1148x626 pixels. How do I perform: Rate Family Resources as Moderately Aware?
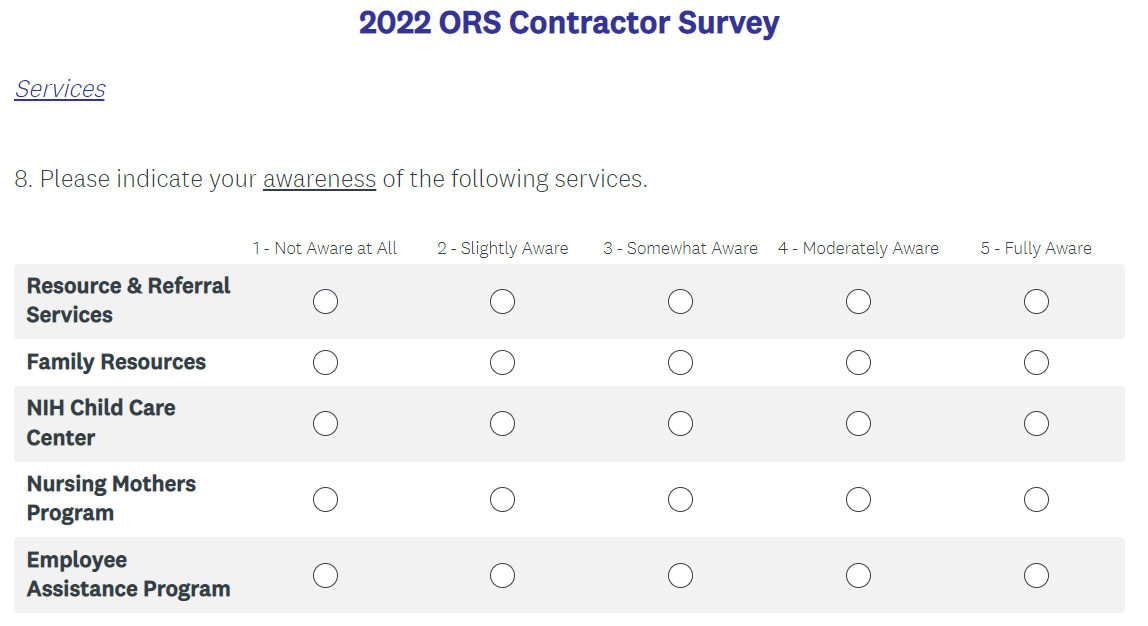pos(858,362)
